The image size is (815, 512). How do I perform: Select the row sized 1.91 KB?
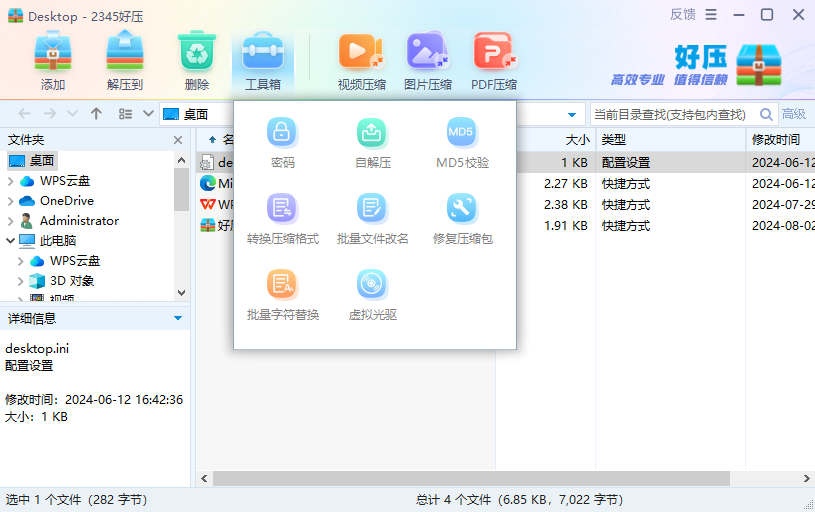point(506,226)
